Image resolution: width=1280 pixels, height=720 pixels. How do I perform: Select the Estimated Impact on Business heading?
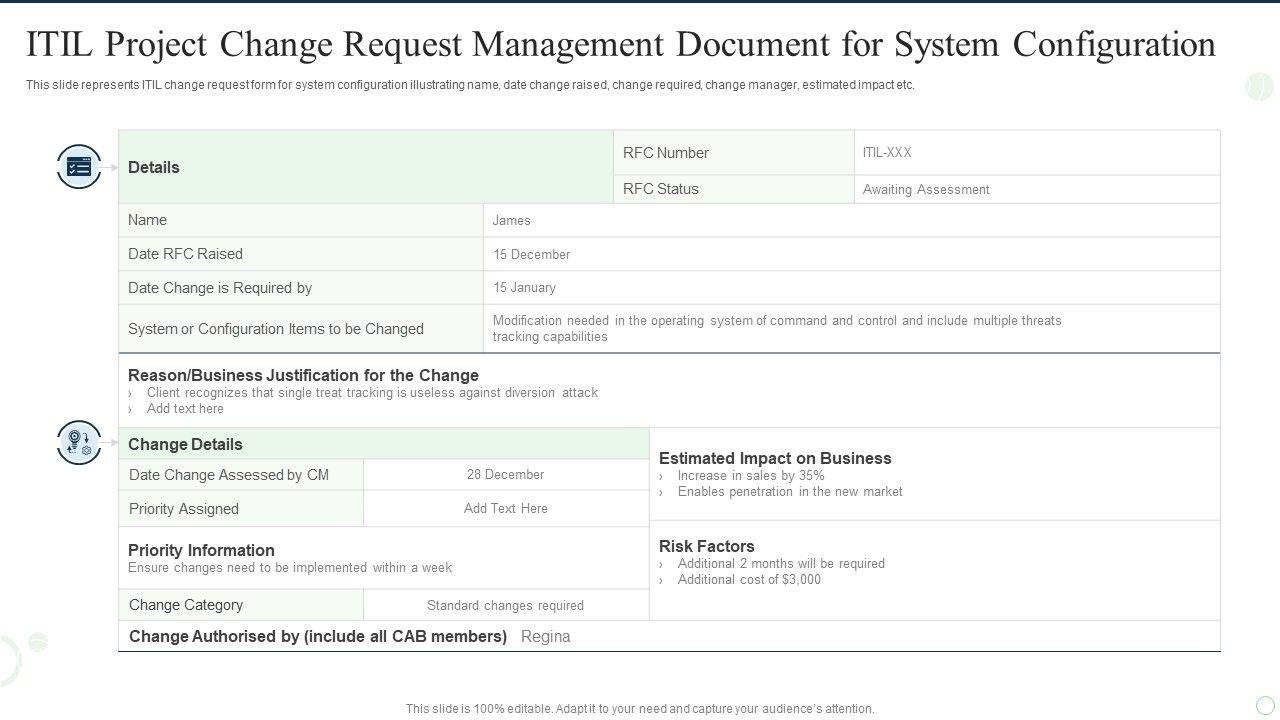click(774, 458)
